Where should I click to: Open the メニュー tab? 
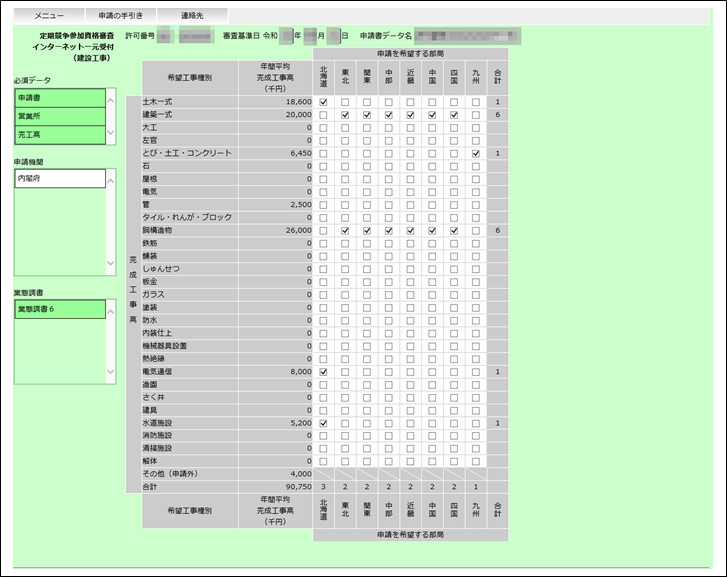pyautogui.click(x=49, y=16)
